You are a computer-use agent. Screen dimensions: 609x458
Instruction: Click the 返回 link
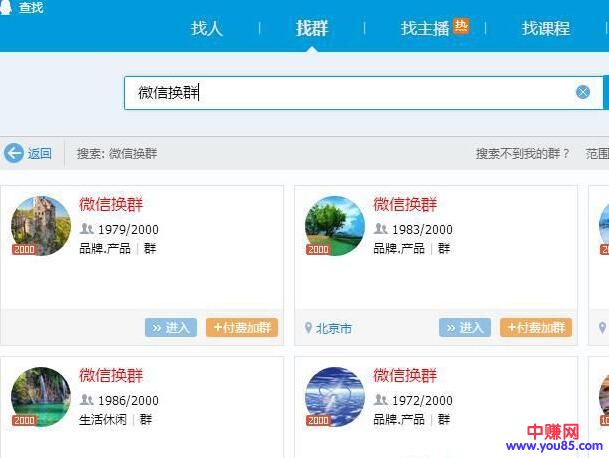[x=40, y=153]
